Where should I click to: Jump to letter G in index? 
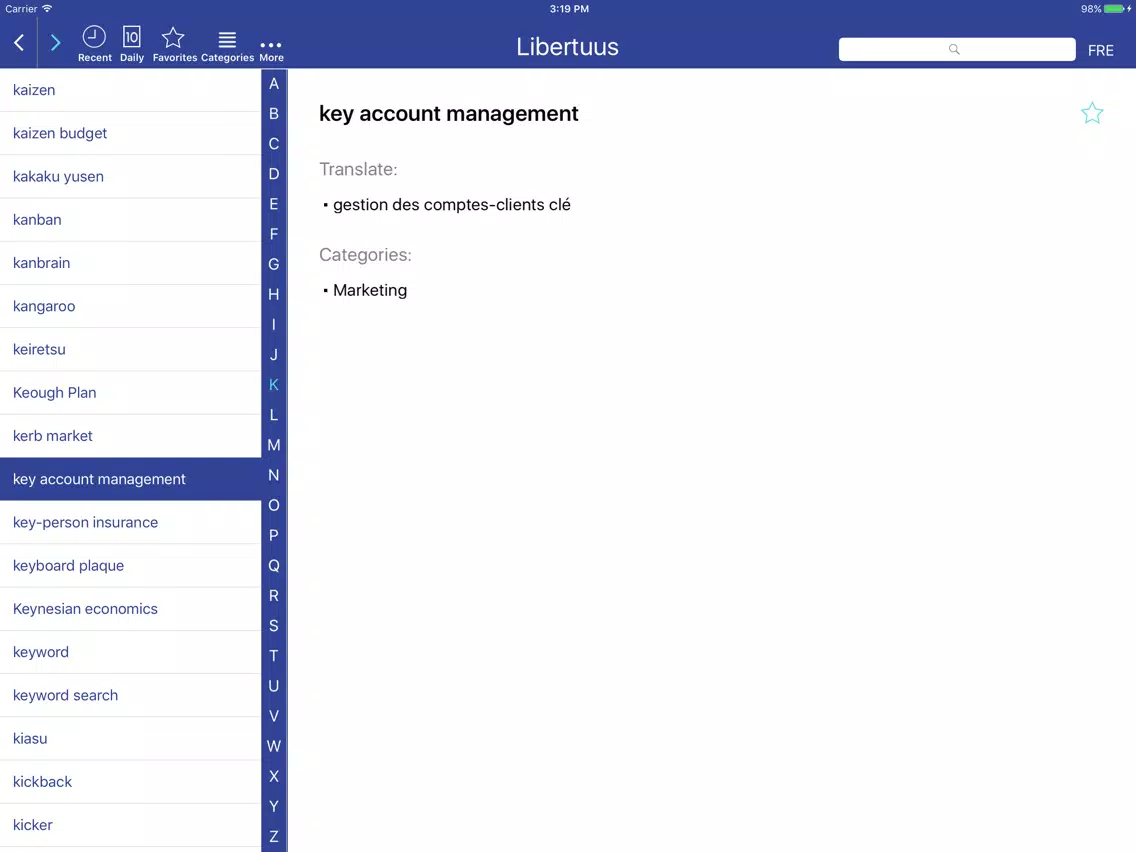274,264
